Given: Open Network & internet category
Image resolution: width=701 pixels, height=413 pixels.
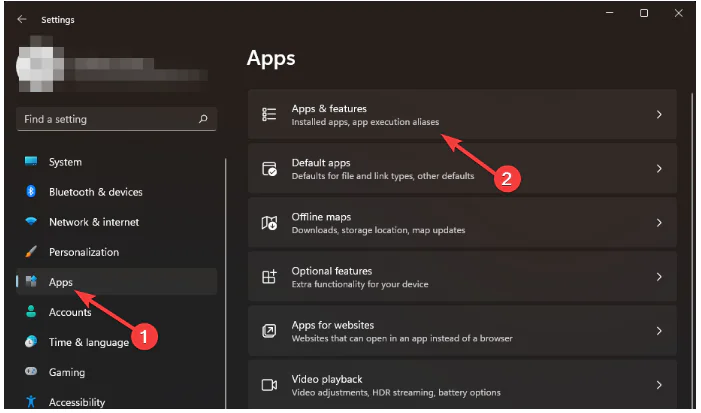Looking at the screenshot, I should coord(117,222).
